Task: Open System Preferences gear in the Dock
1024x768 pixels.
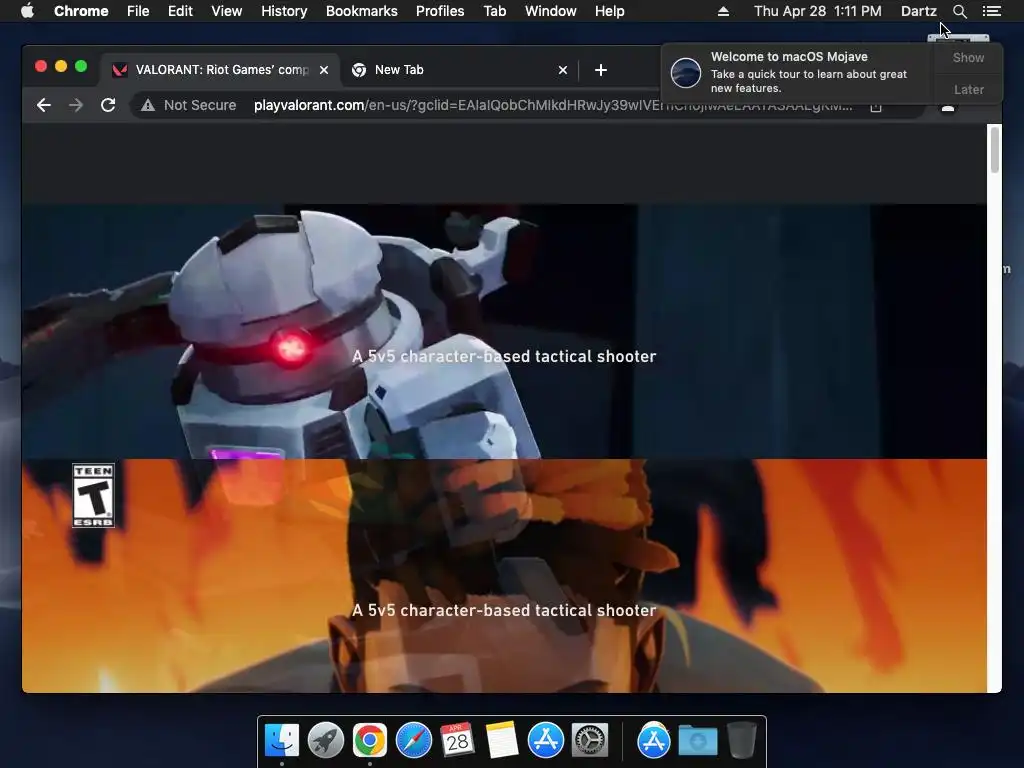Action: [x=590, y=740]
